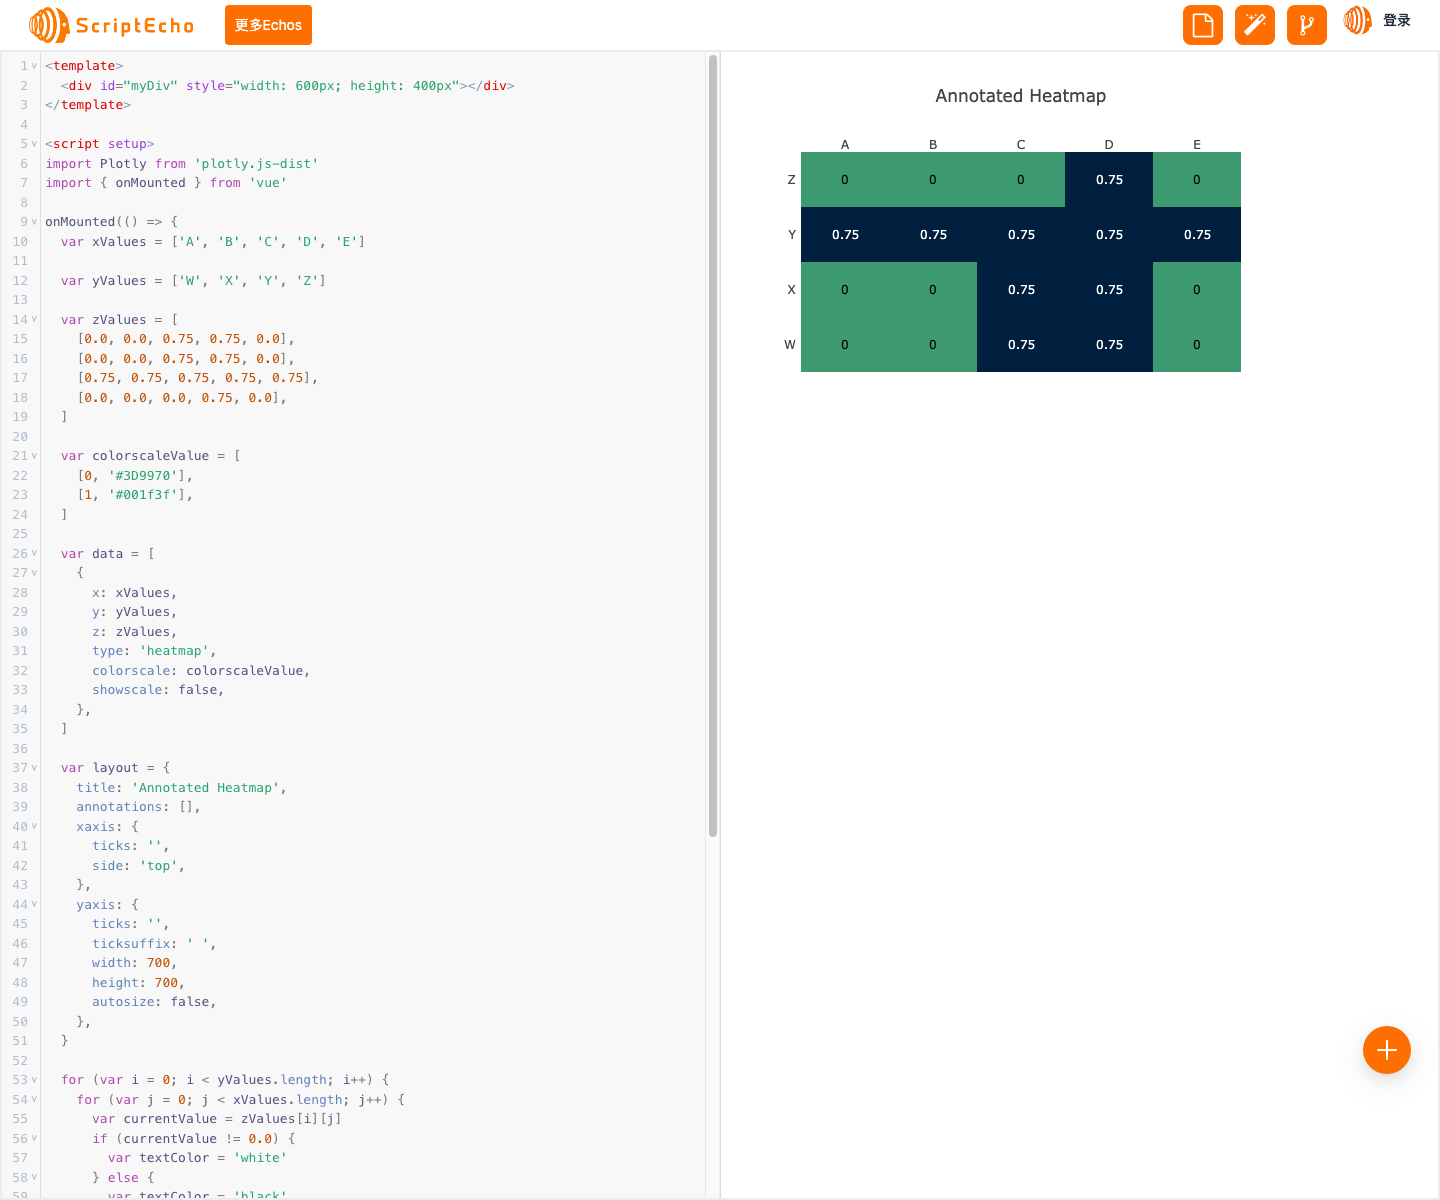Click the x-axis label C

(x=1020, y=144)
